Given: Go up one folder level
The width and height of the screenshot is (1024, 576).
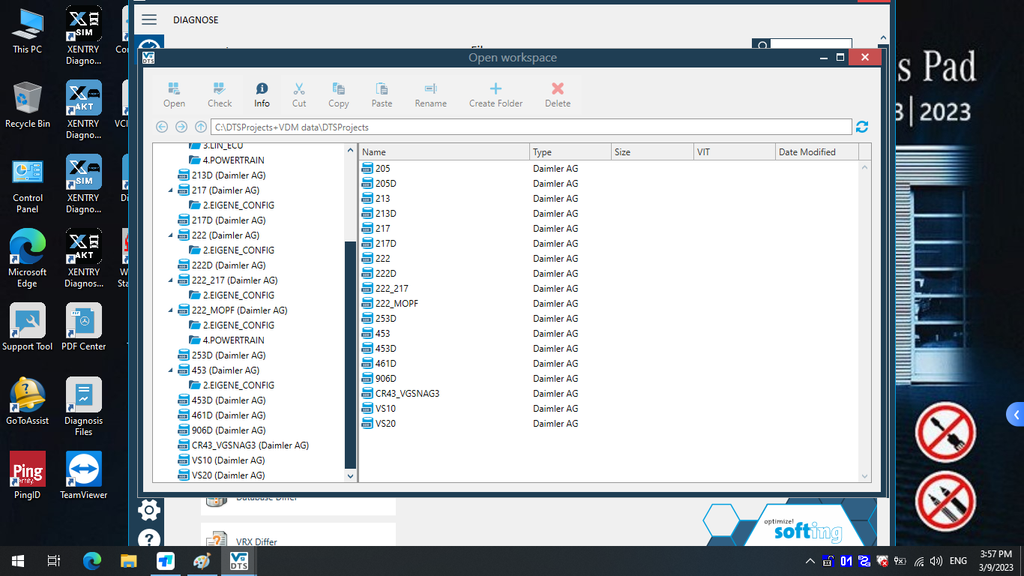Looking at the screenshot, I should (201, 127).
